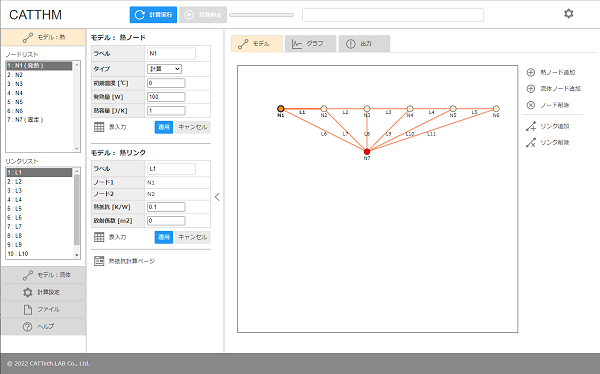Collapse the side panel with the chevron
The width and height of the screenshot is (600, 374).
pyautogui.click(x=217, y=197)
